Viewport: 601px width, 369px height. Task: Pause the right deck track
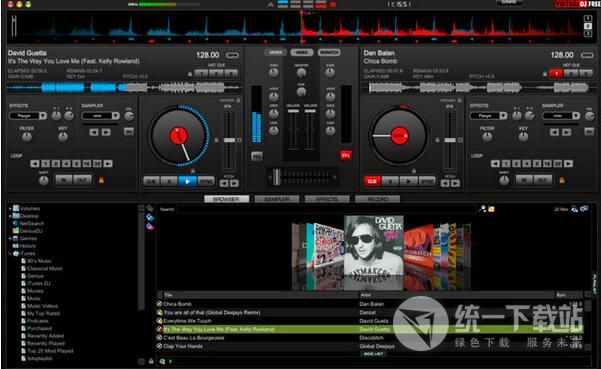[390, 181]
